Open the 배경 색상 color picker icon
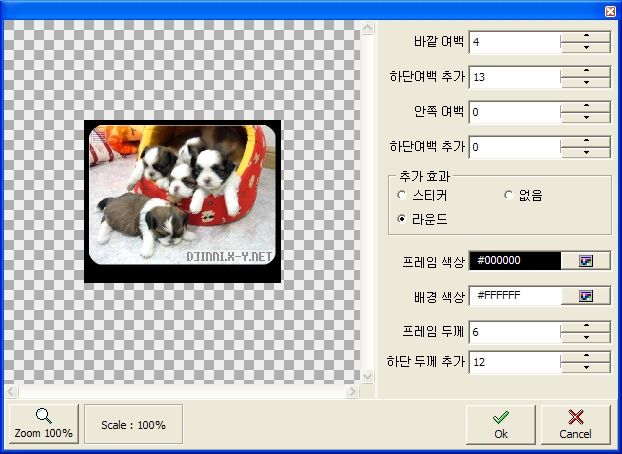Screen dimensions: 622x454 (x=586, y=296)
